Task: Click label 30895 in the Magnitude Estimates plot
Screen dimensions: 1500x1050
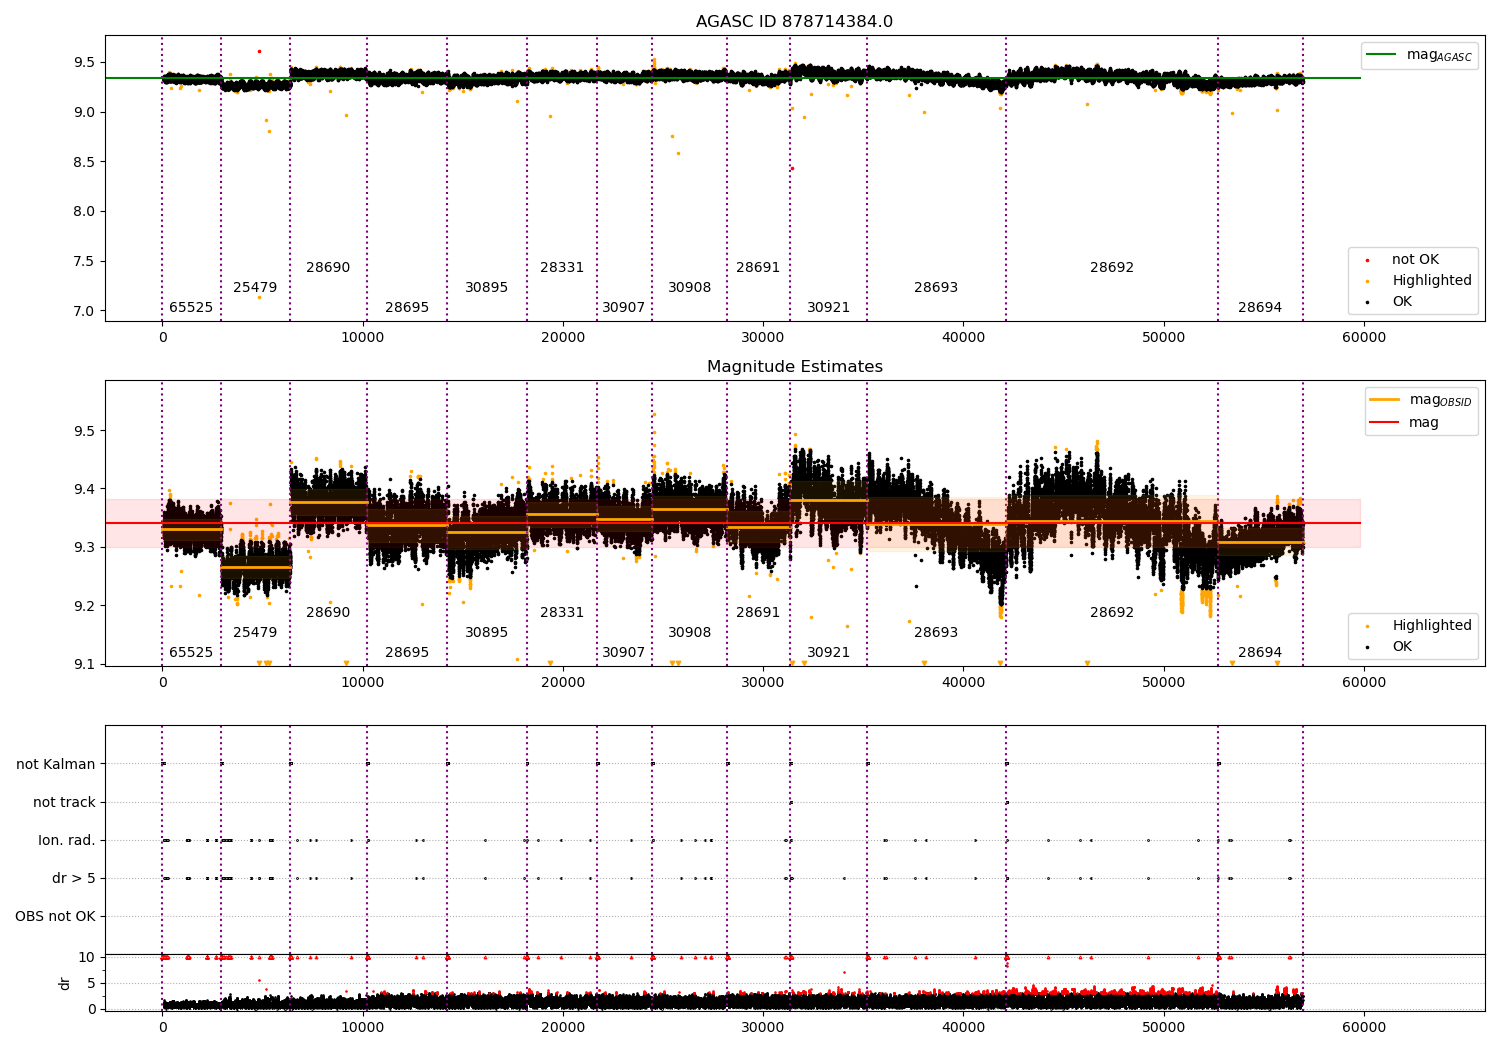Action: point(487,633)
